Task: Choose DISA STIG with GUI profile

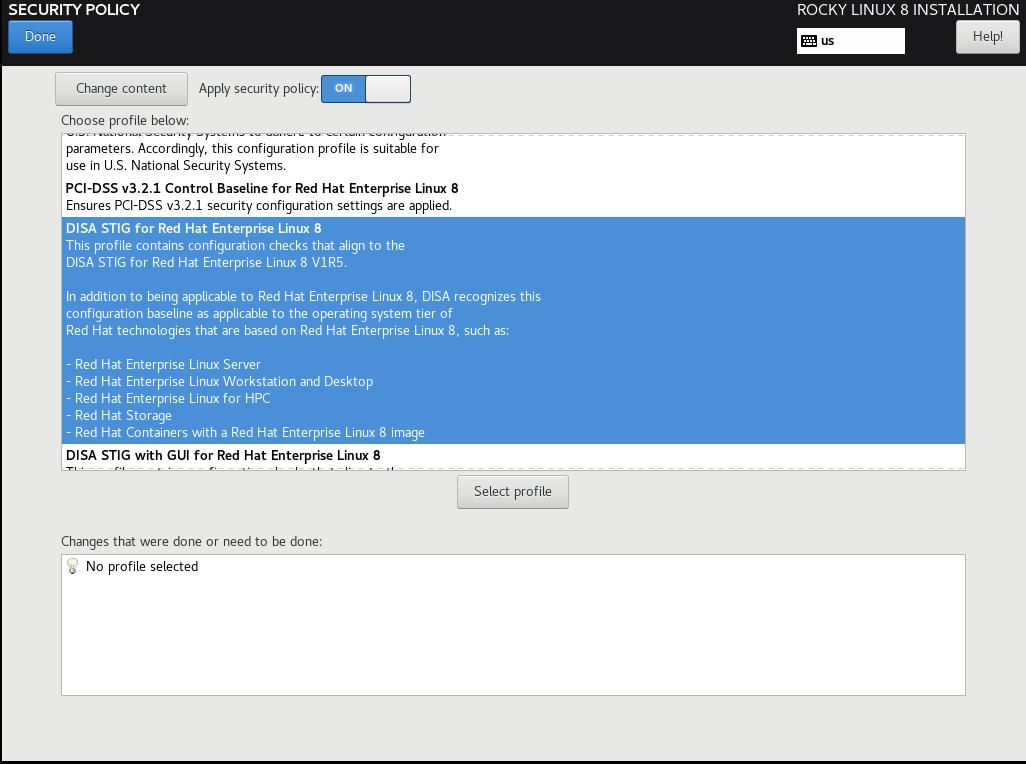Action: click(x=223, y=456)
